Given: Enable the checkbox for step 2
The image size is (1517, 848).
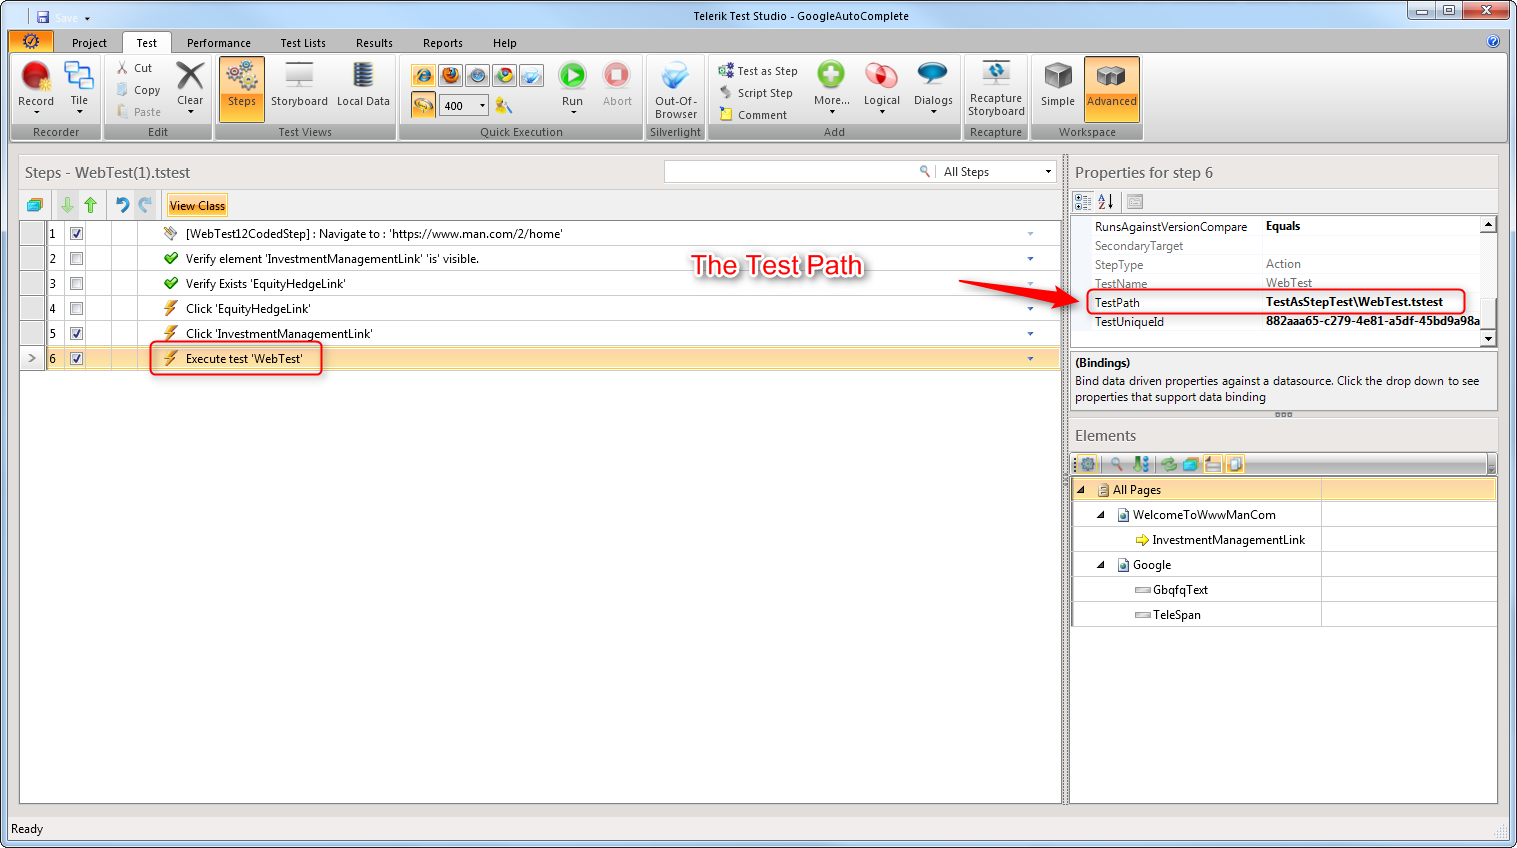Looking at the screenshot, I should [76, 259].
